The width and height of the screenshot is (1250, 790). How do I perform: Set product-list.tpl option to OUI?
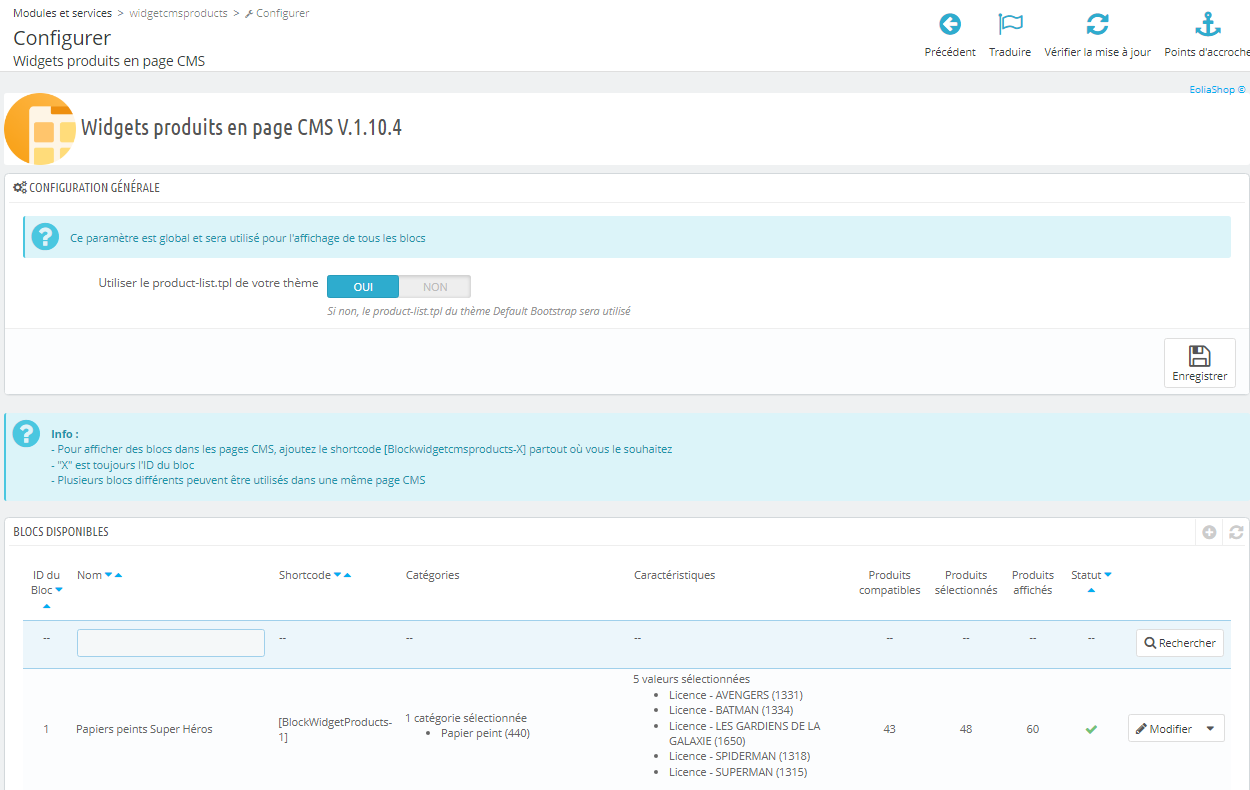[363, 287]
